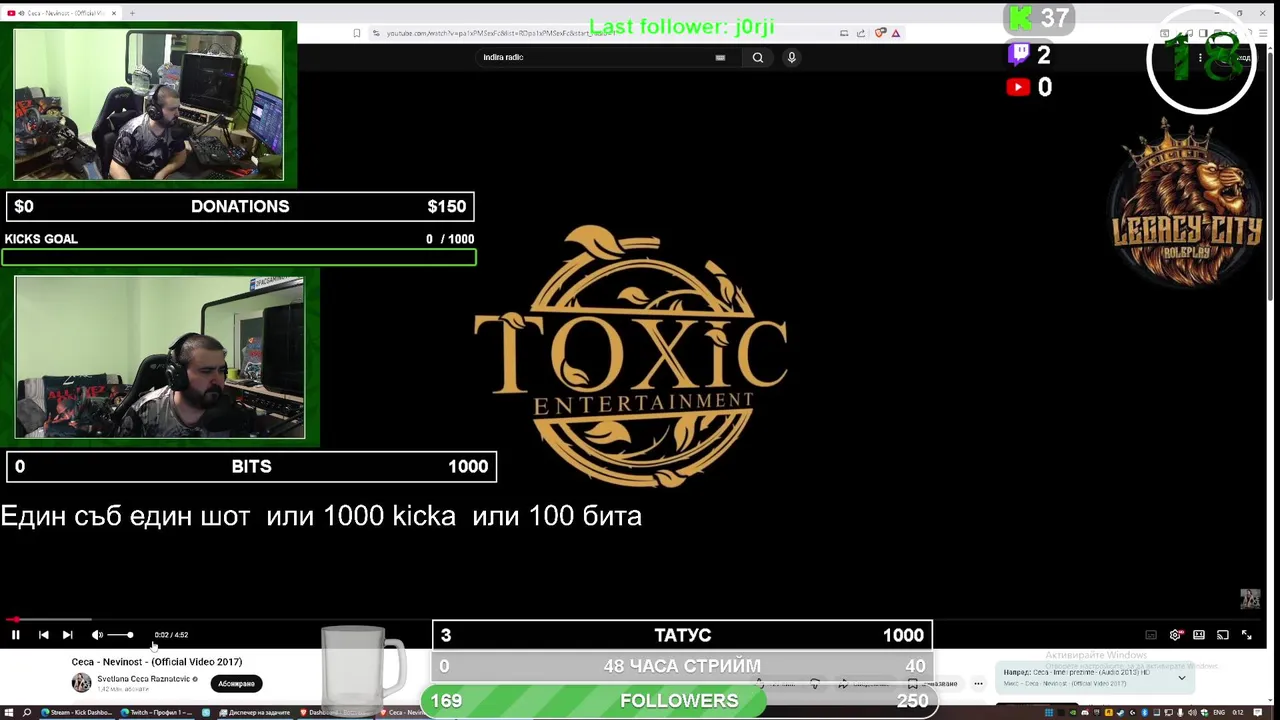This screenshot has height=720, width=1280.
Task: Open the Brave Rewards triangle icon
Action: click(896, 33)
